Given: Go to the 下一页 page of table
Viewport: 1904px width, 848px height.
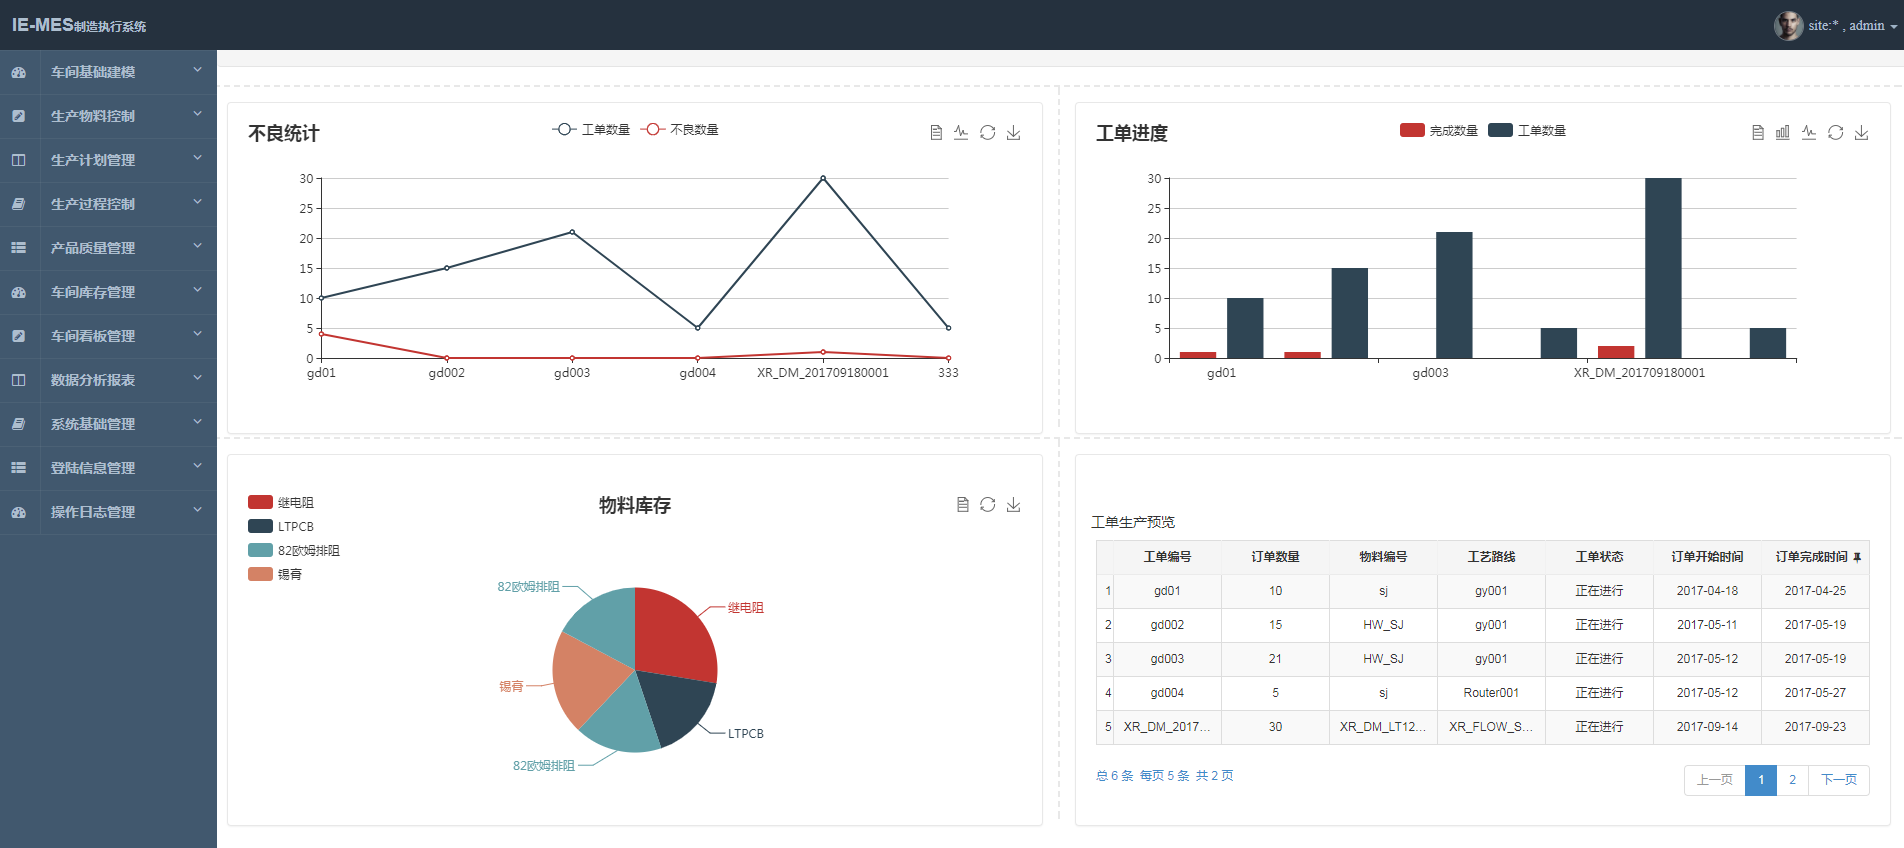Looking at the screenshot, I should (1838, 780).
